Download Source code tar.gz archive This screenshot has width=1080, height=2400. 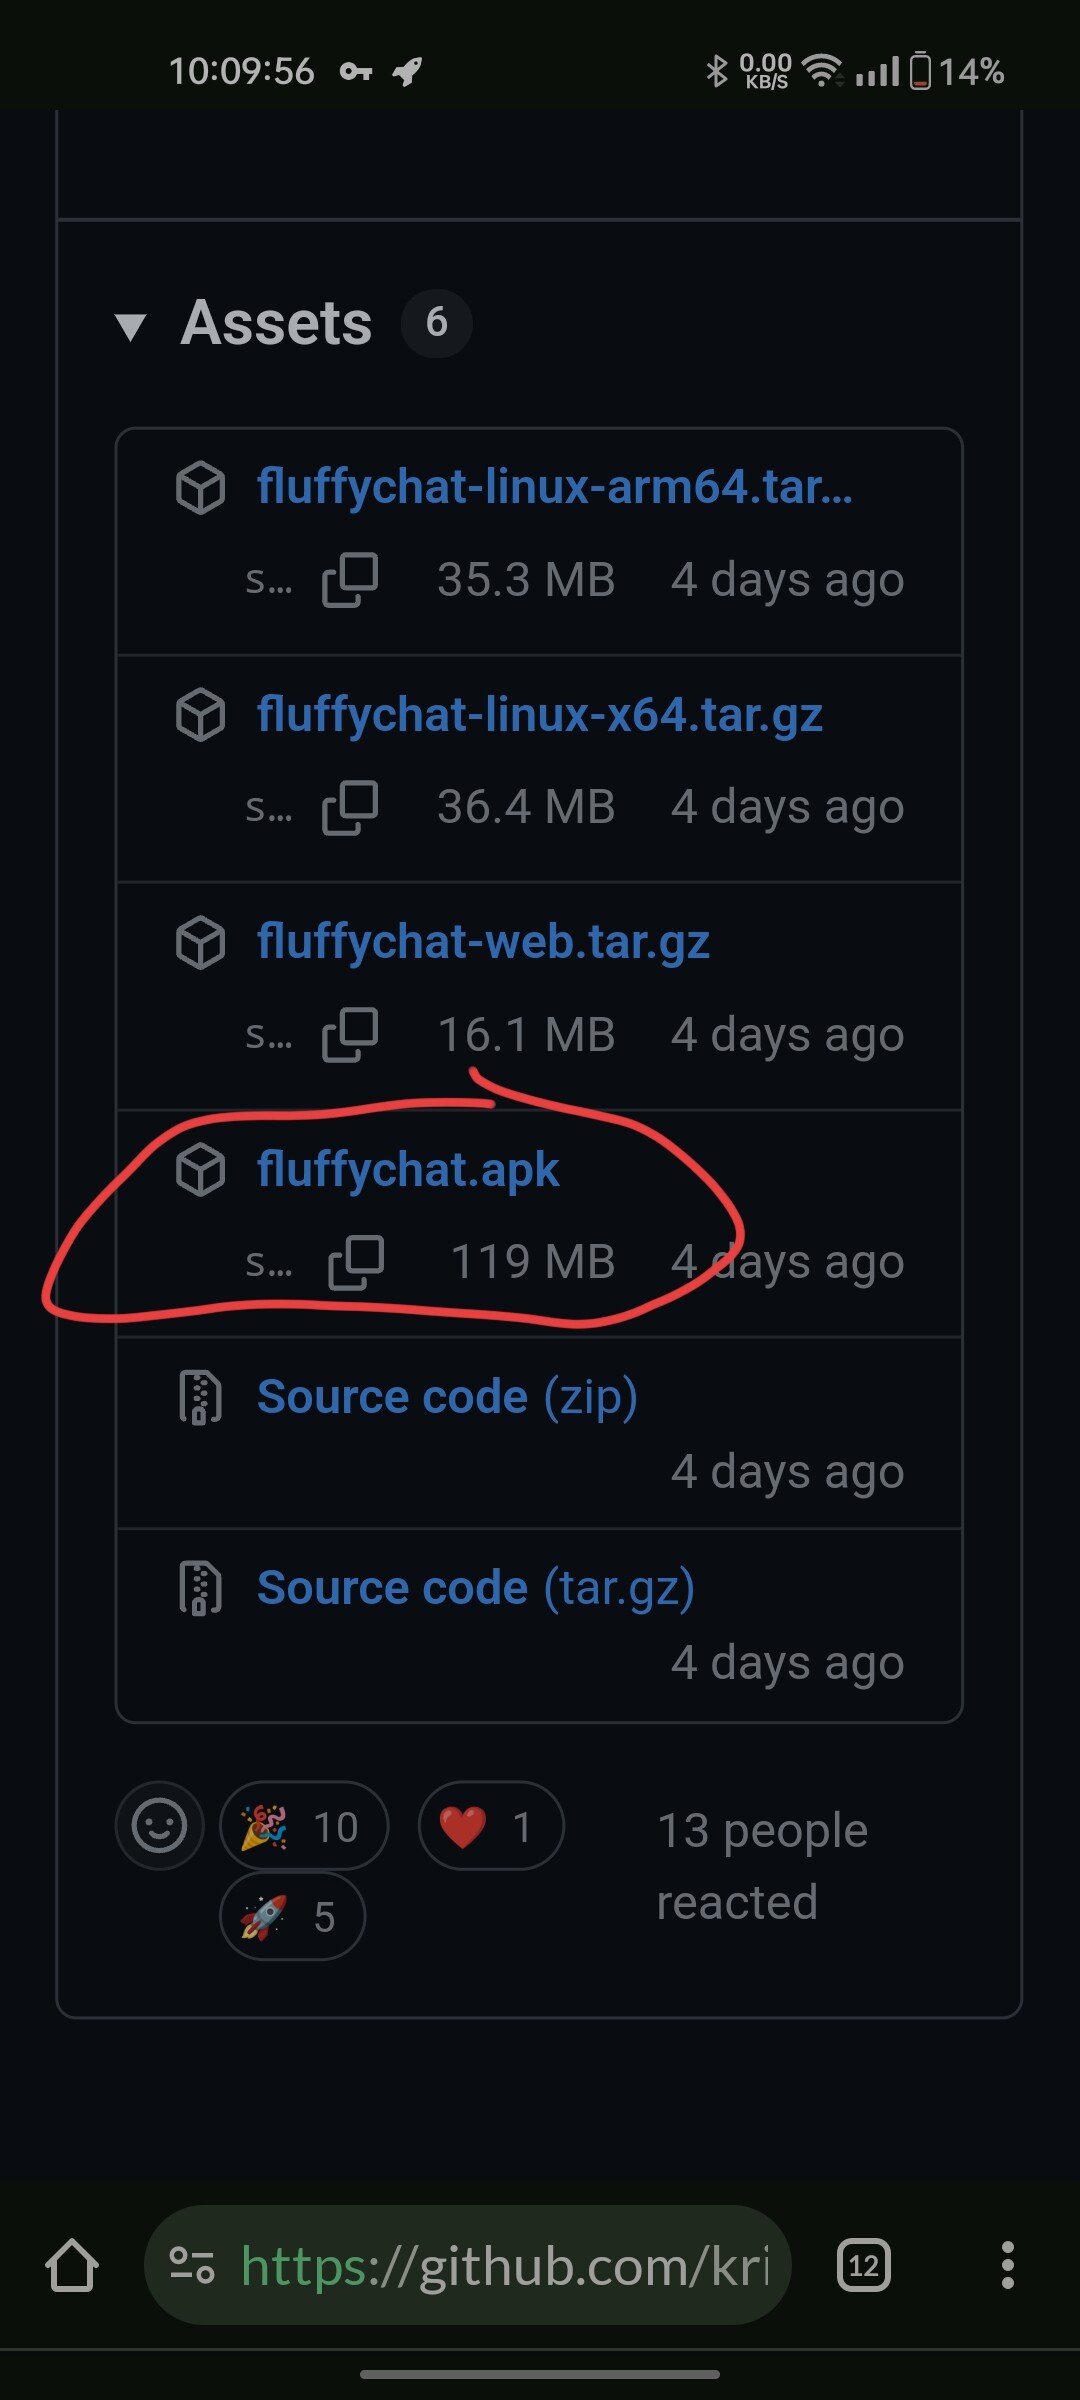[475, 1588]
